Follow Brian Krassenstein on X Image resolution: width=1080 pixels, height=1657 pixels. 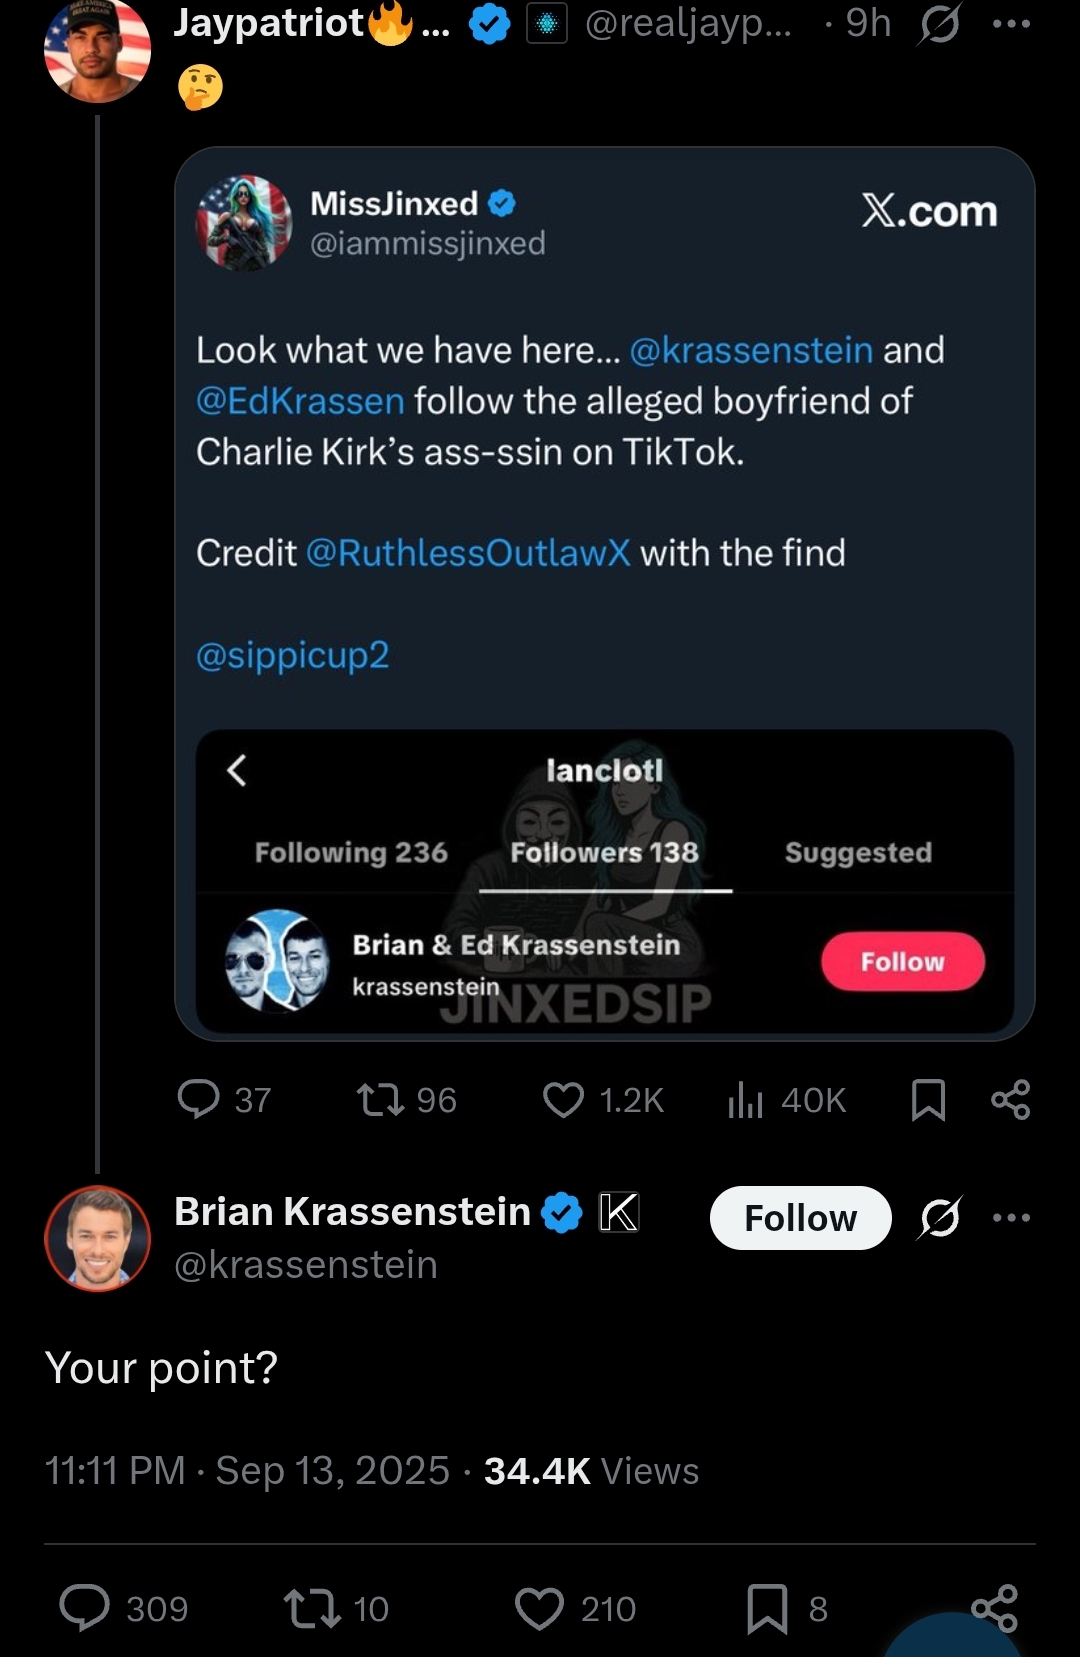pyautogui.click(x=800, y=1218)
